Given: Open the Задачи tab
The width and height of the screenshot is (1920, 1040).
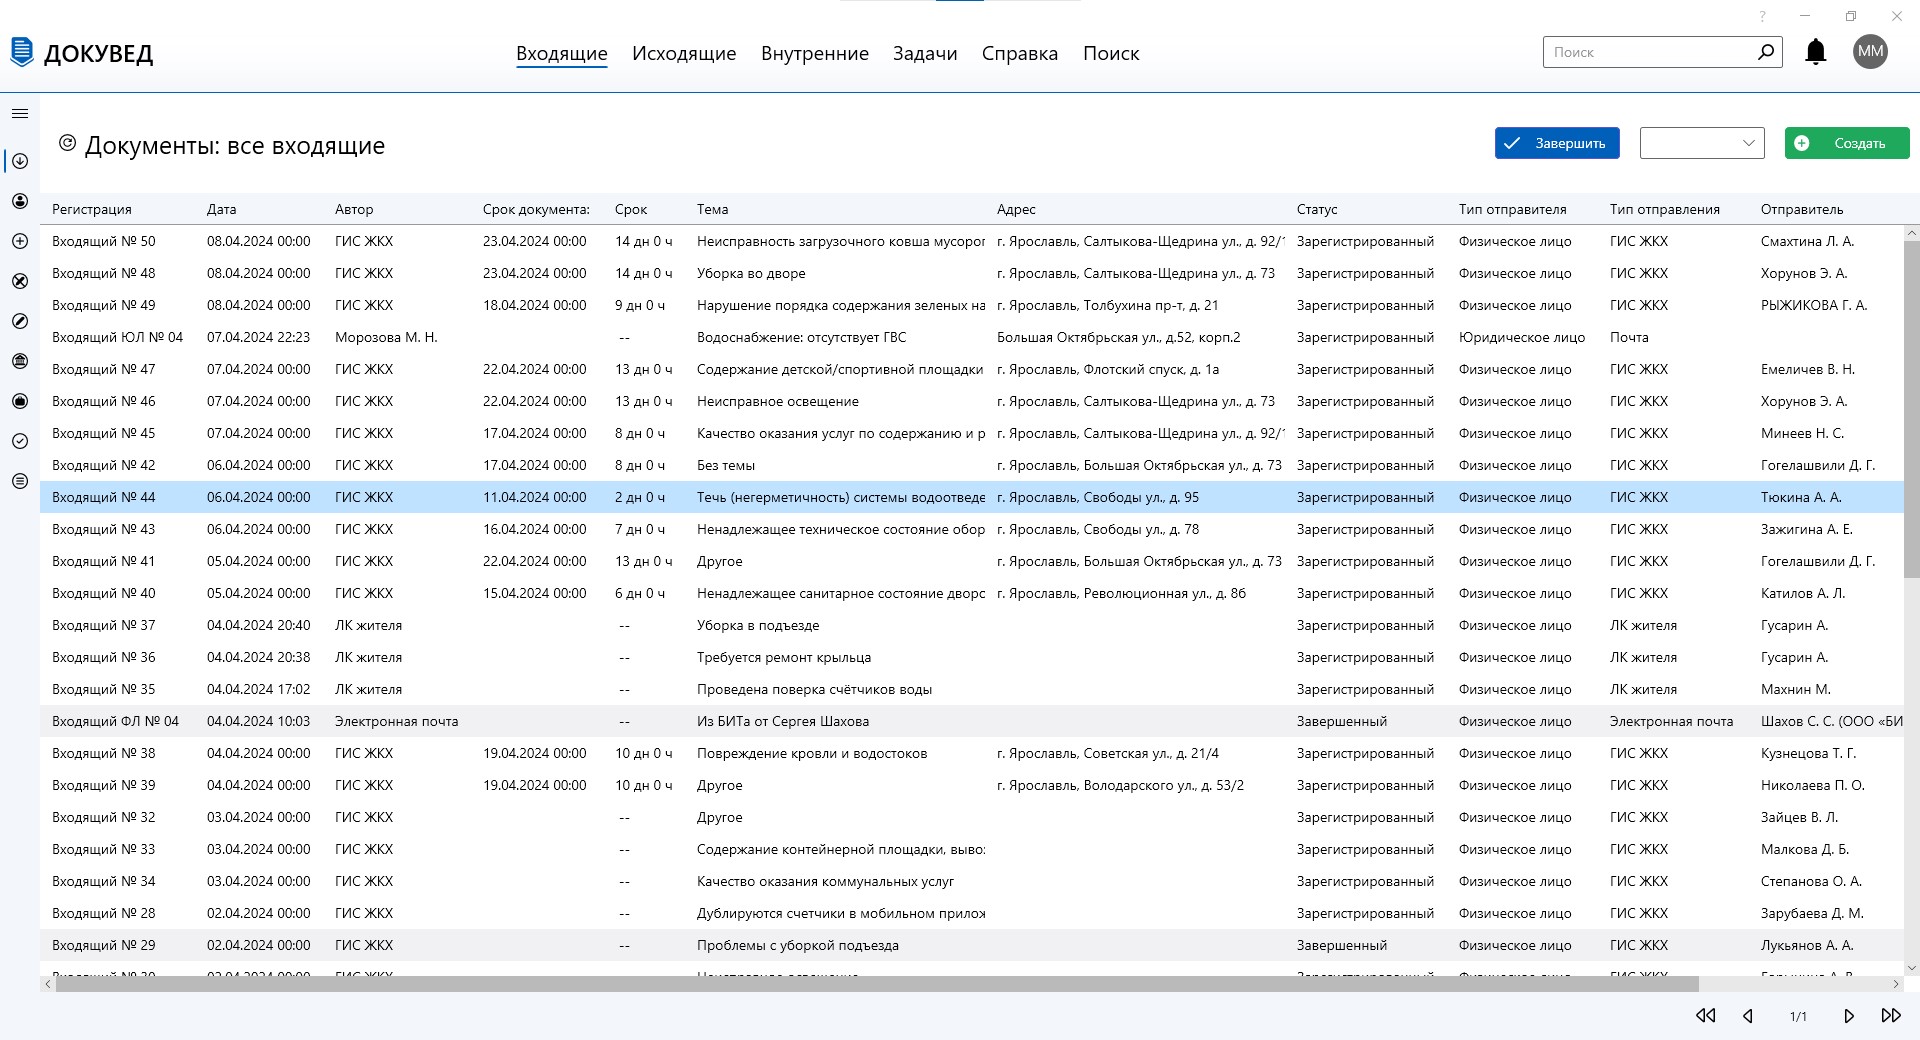Looking at the screenshot, I should coord(925,53).
